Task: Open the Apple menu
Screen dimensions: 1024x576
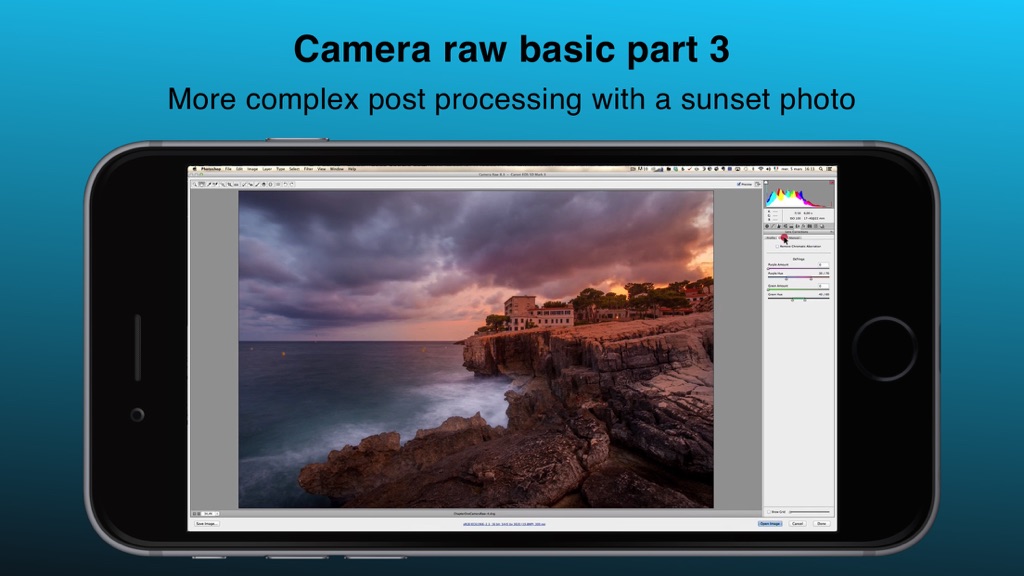Action: point(195,168)
